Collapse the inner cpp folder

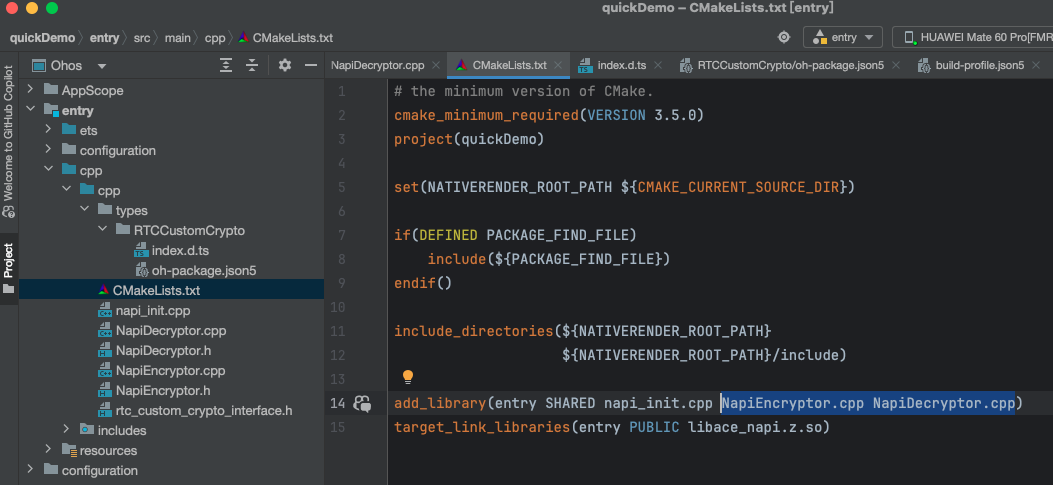pyautogui.click(x=66, y=189)
